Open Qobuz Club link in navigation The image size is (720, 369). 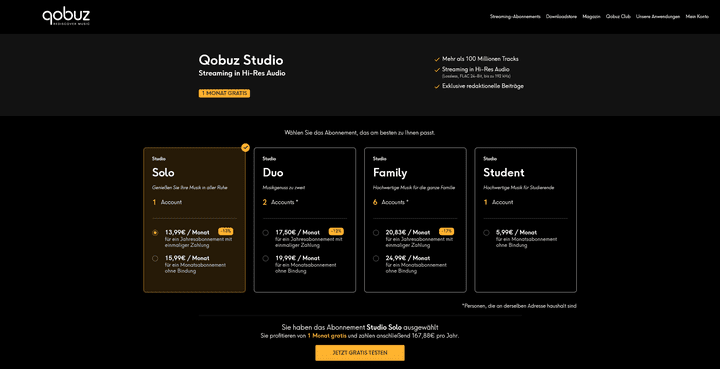[618, 17]
